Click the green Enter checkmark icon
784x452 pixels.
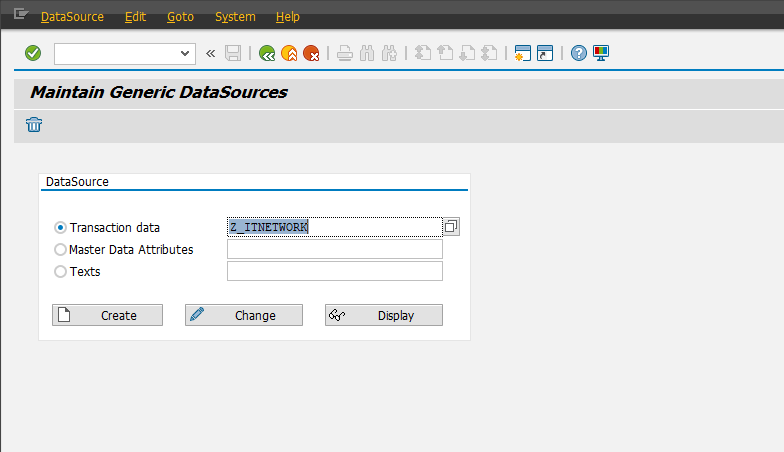pos(33,53)
